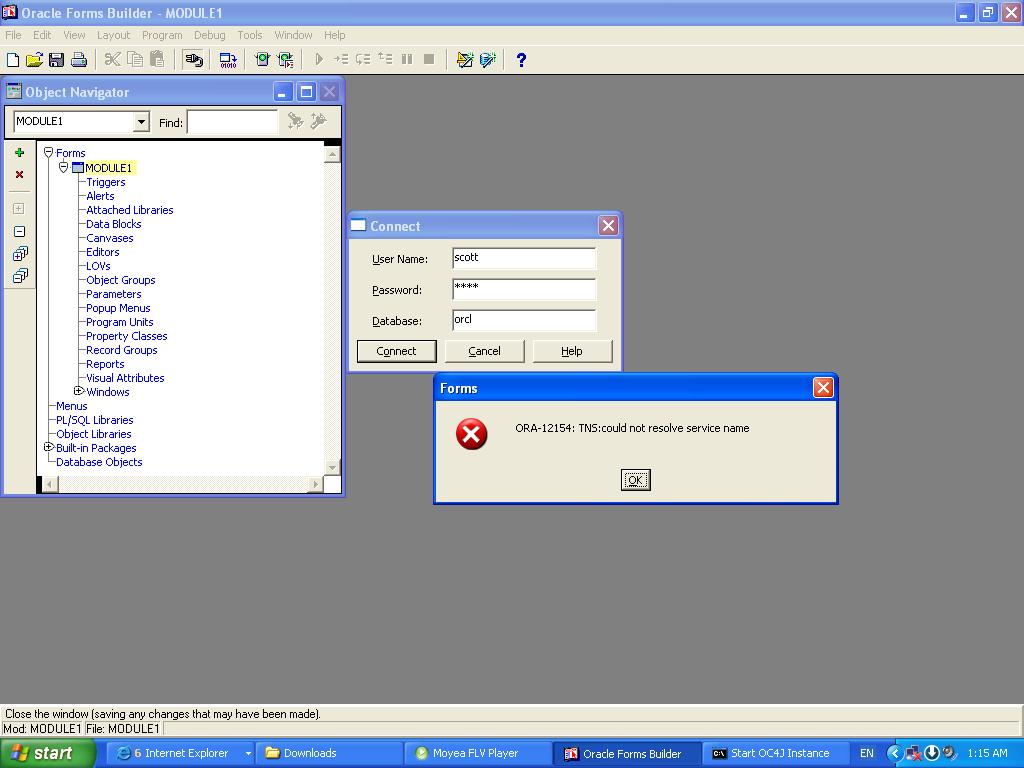The image size is (1024, 768).
Task: Click the Find field in Object Navigator
Action: pos(232,122)
